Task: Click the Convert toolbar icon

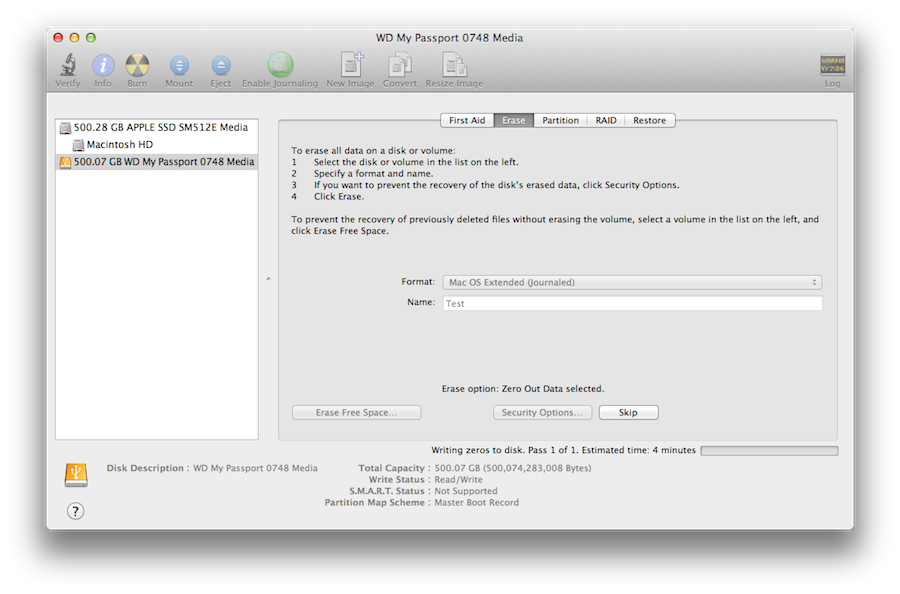Action: click(400, 64)
